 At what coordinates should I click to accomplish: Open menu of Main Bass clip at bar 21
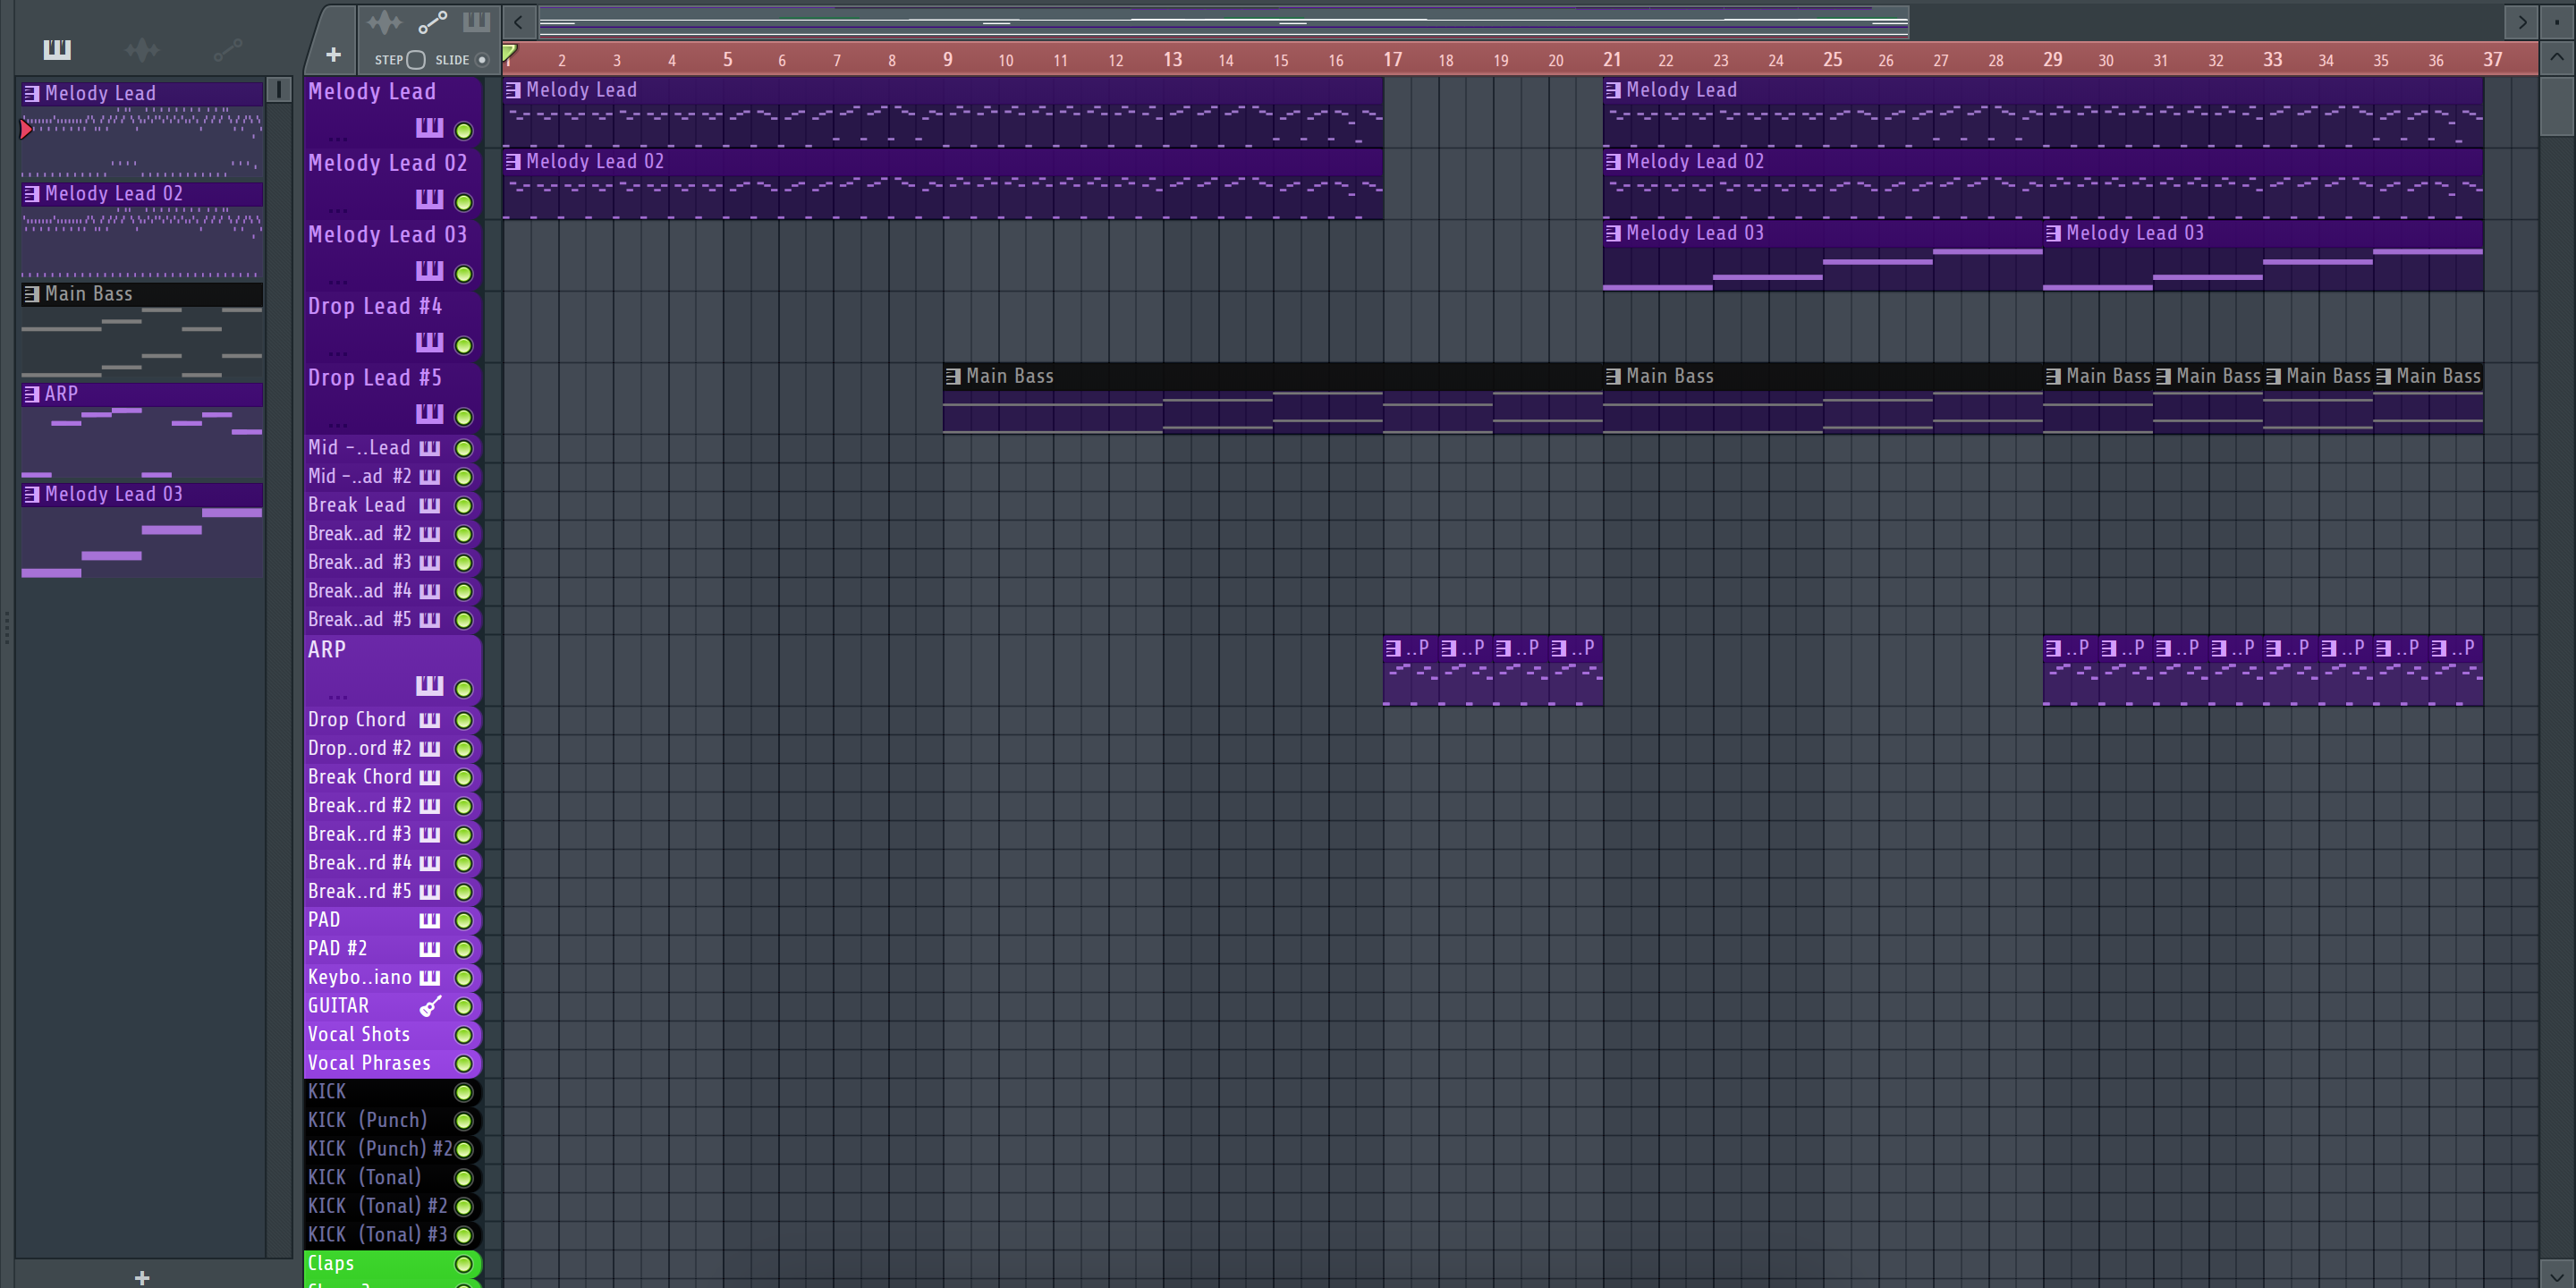click(1613, 376)
